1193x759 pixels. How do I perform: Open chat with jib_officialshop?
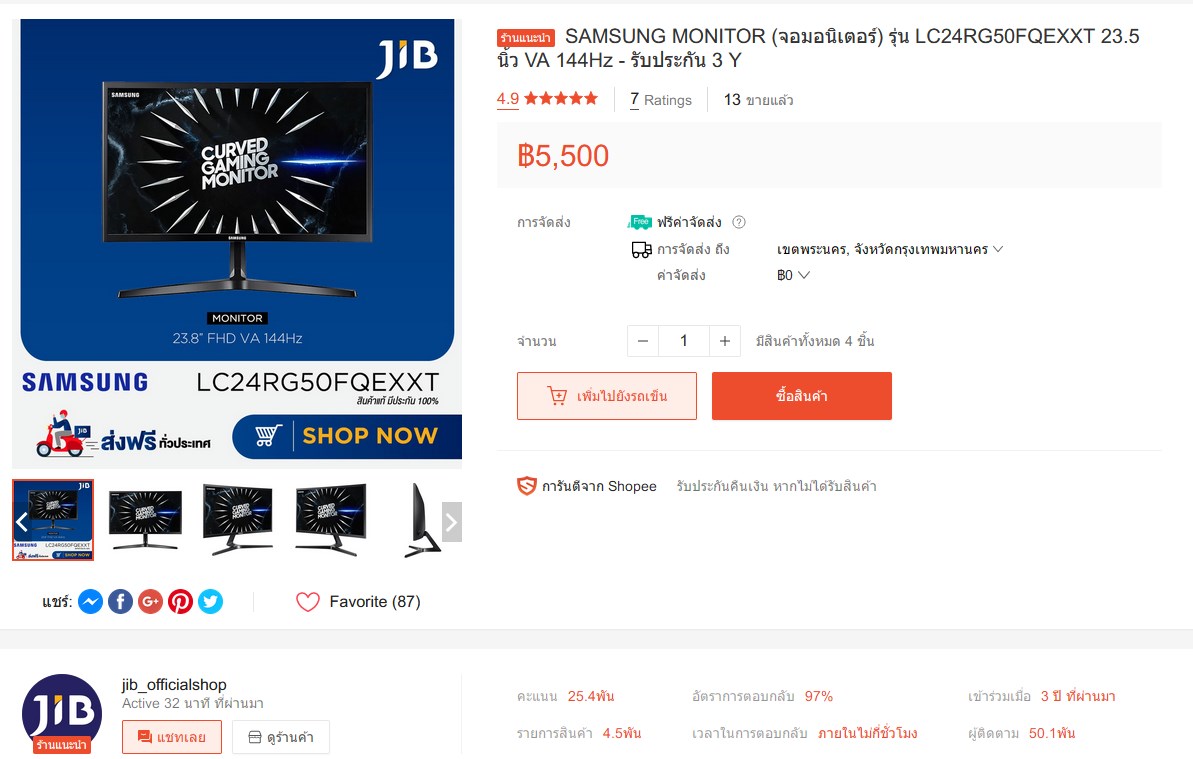(x=172, y=737)
